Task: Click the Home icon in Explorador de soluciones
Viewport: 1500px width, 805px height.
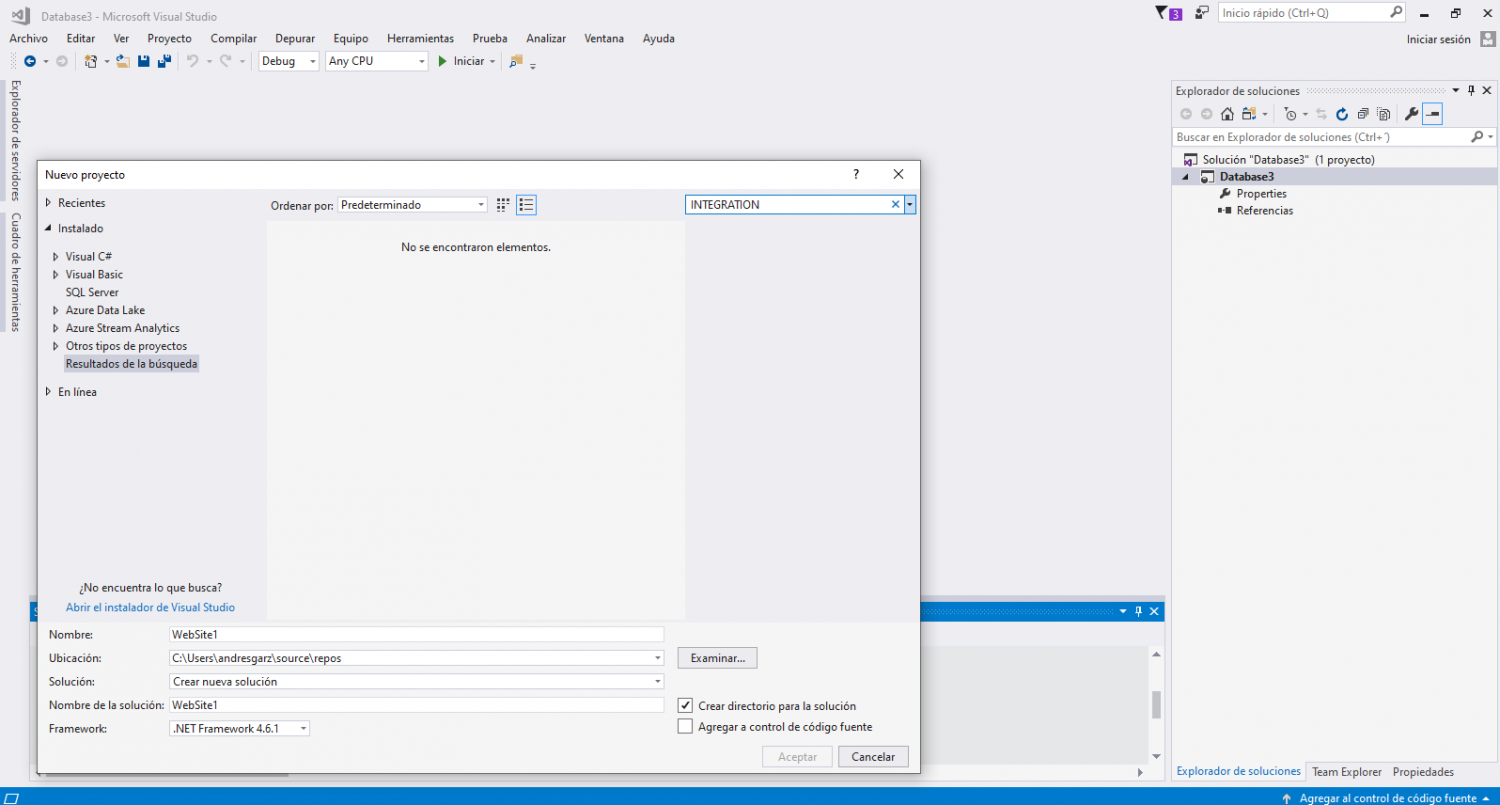Action: (1227, 114)
